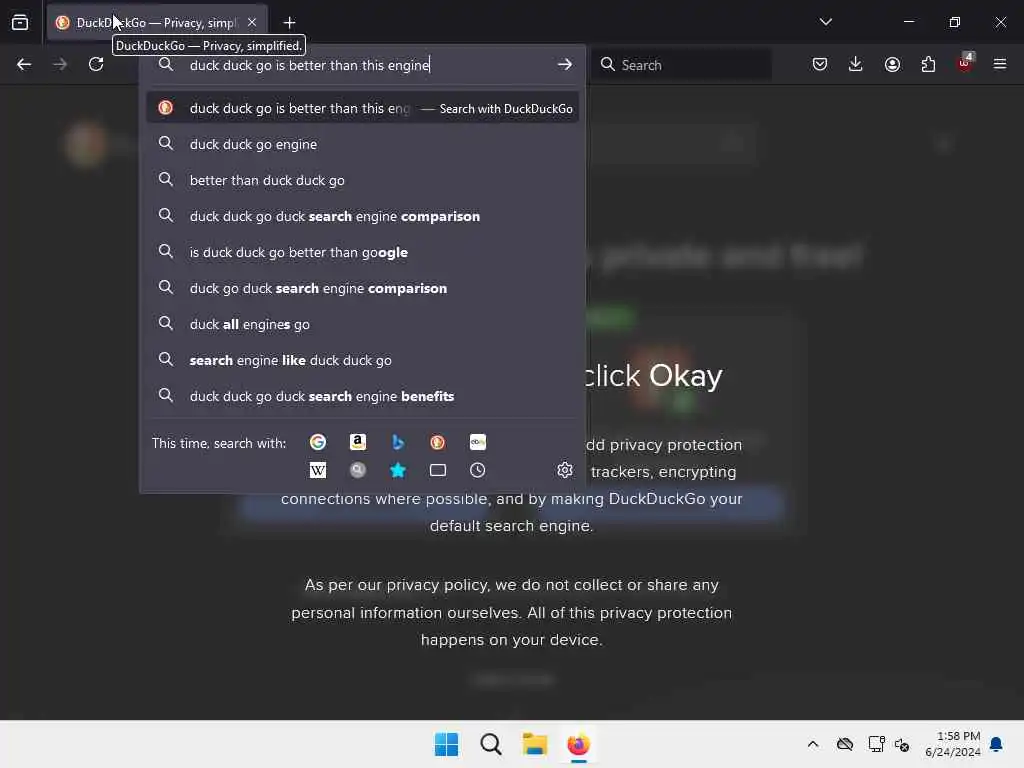
Task: Save page to Pocket
Action: click(820, 64)
